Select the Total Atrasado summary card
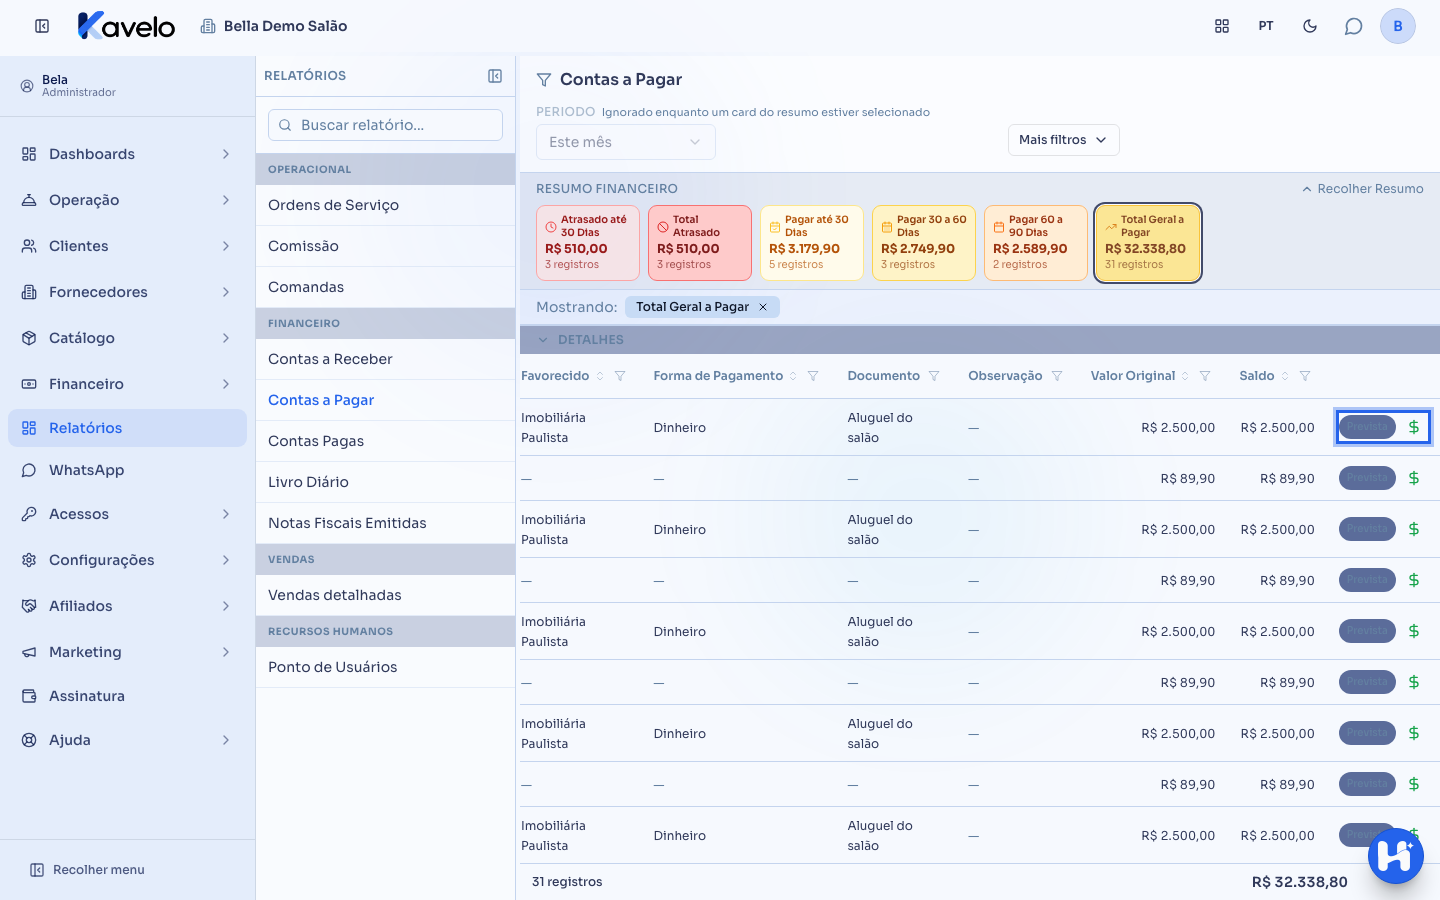This screenshot has width=1440, height=900. (700, 243)
